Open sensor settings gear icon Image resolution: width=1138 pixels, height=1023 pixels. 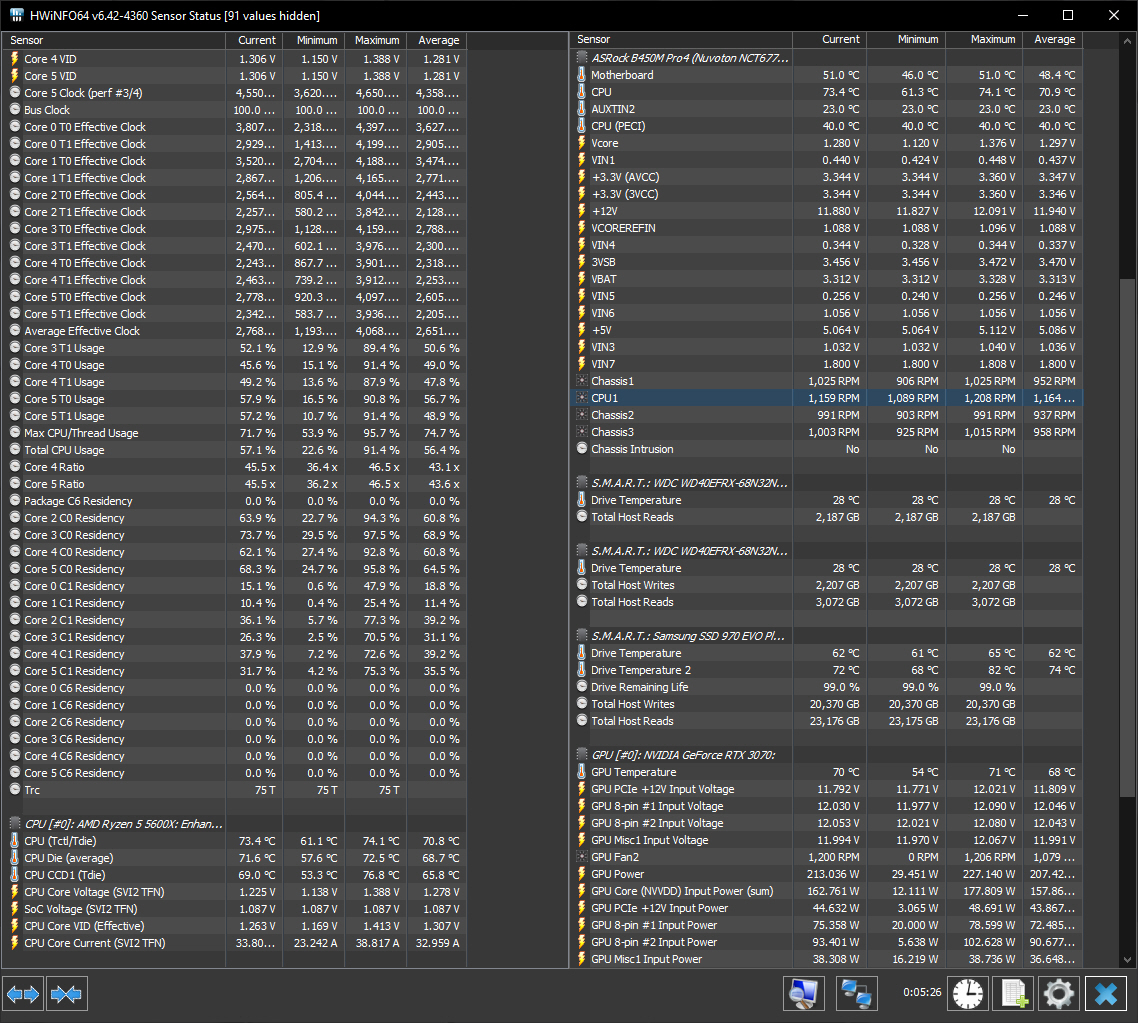pos(1058,993)
